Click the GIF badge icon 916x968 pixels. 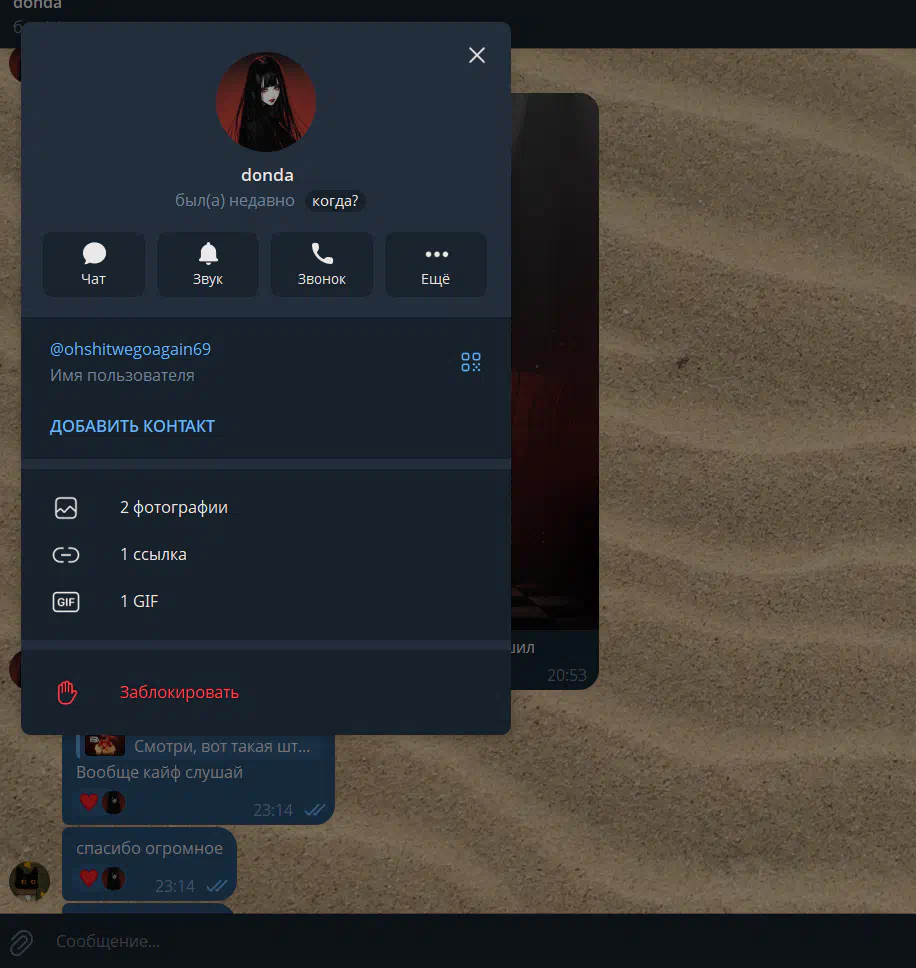tap(66, 602)
